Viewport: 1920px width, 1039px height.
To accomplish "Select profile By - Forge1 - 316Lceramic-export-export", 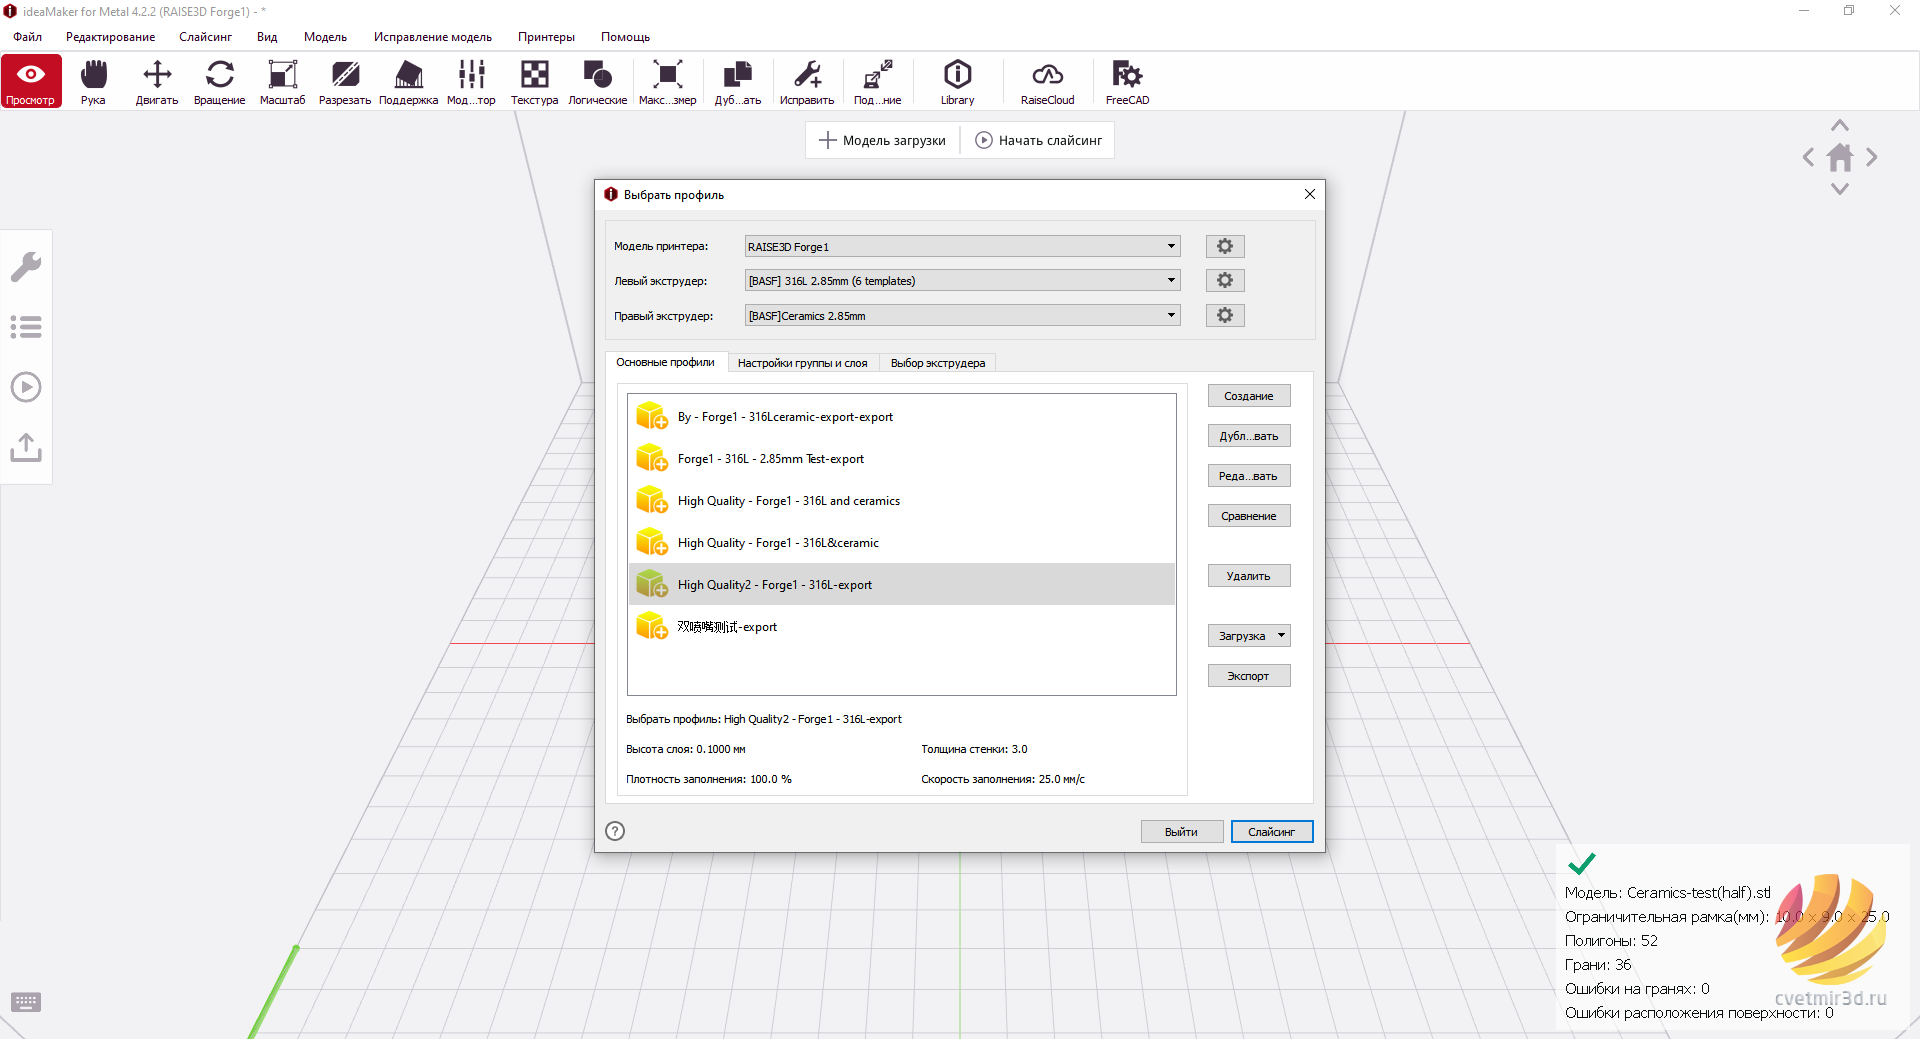I will click(x=902, y=417).
